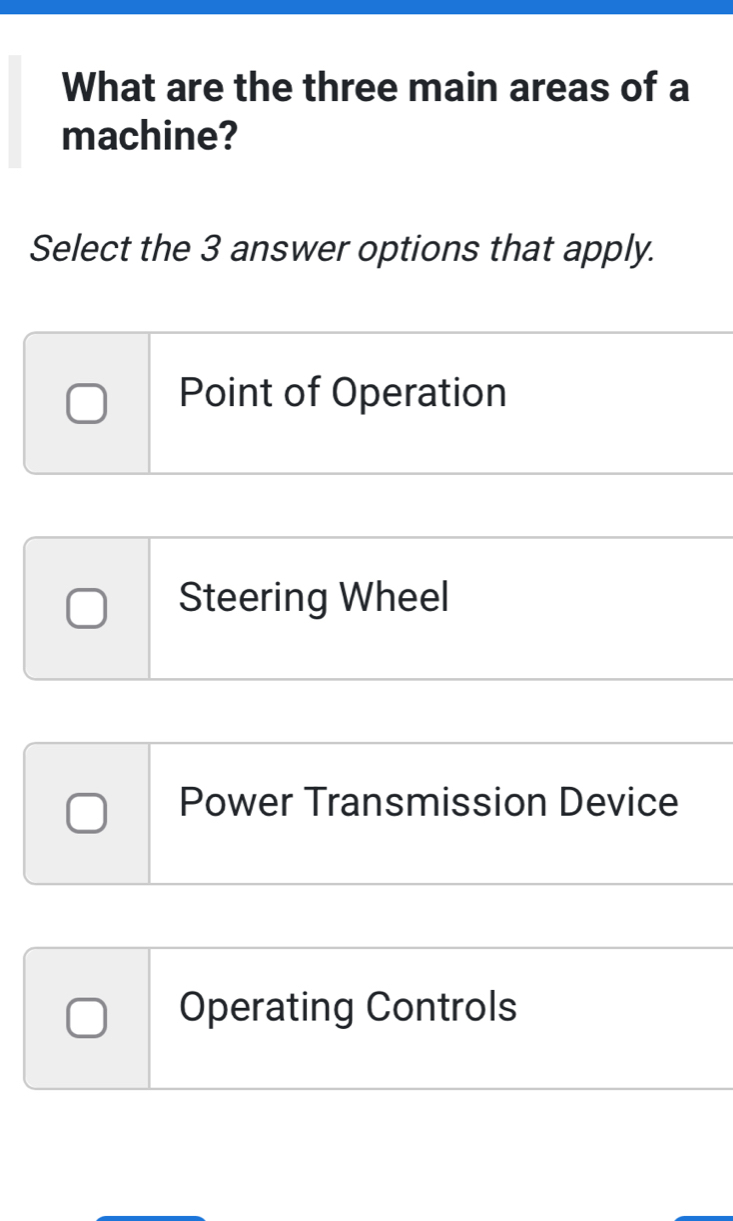Click the gray checkbox panel beside Steering Wheel
The height and width of the screenshot is (1221, 733).
point(88,608)
